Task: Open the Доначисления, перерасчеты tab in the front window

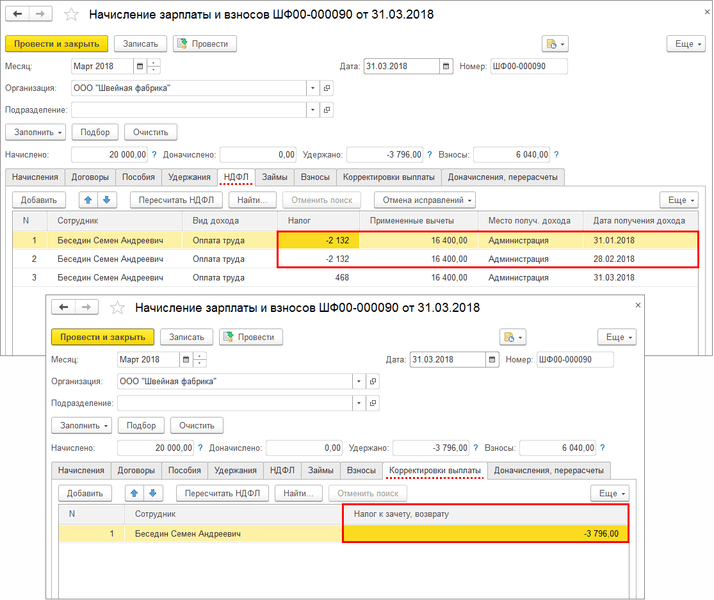Action: [549, 470]
